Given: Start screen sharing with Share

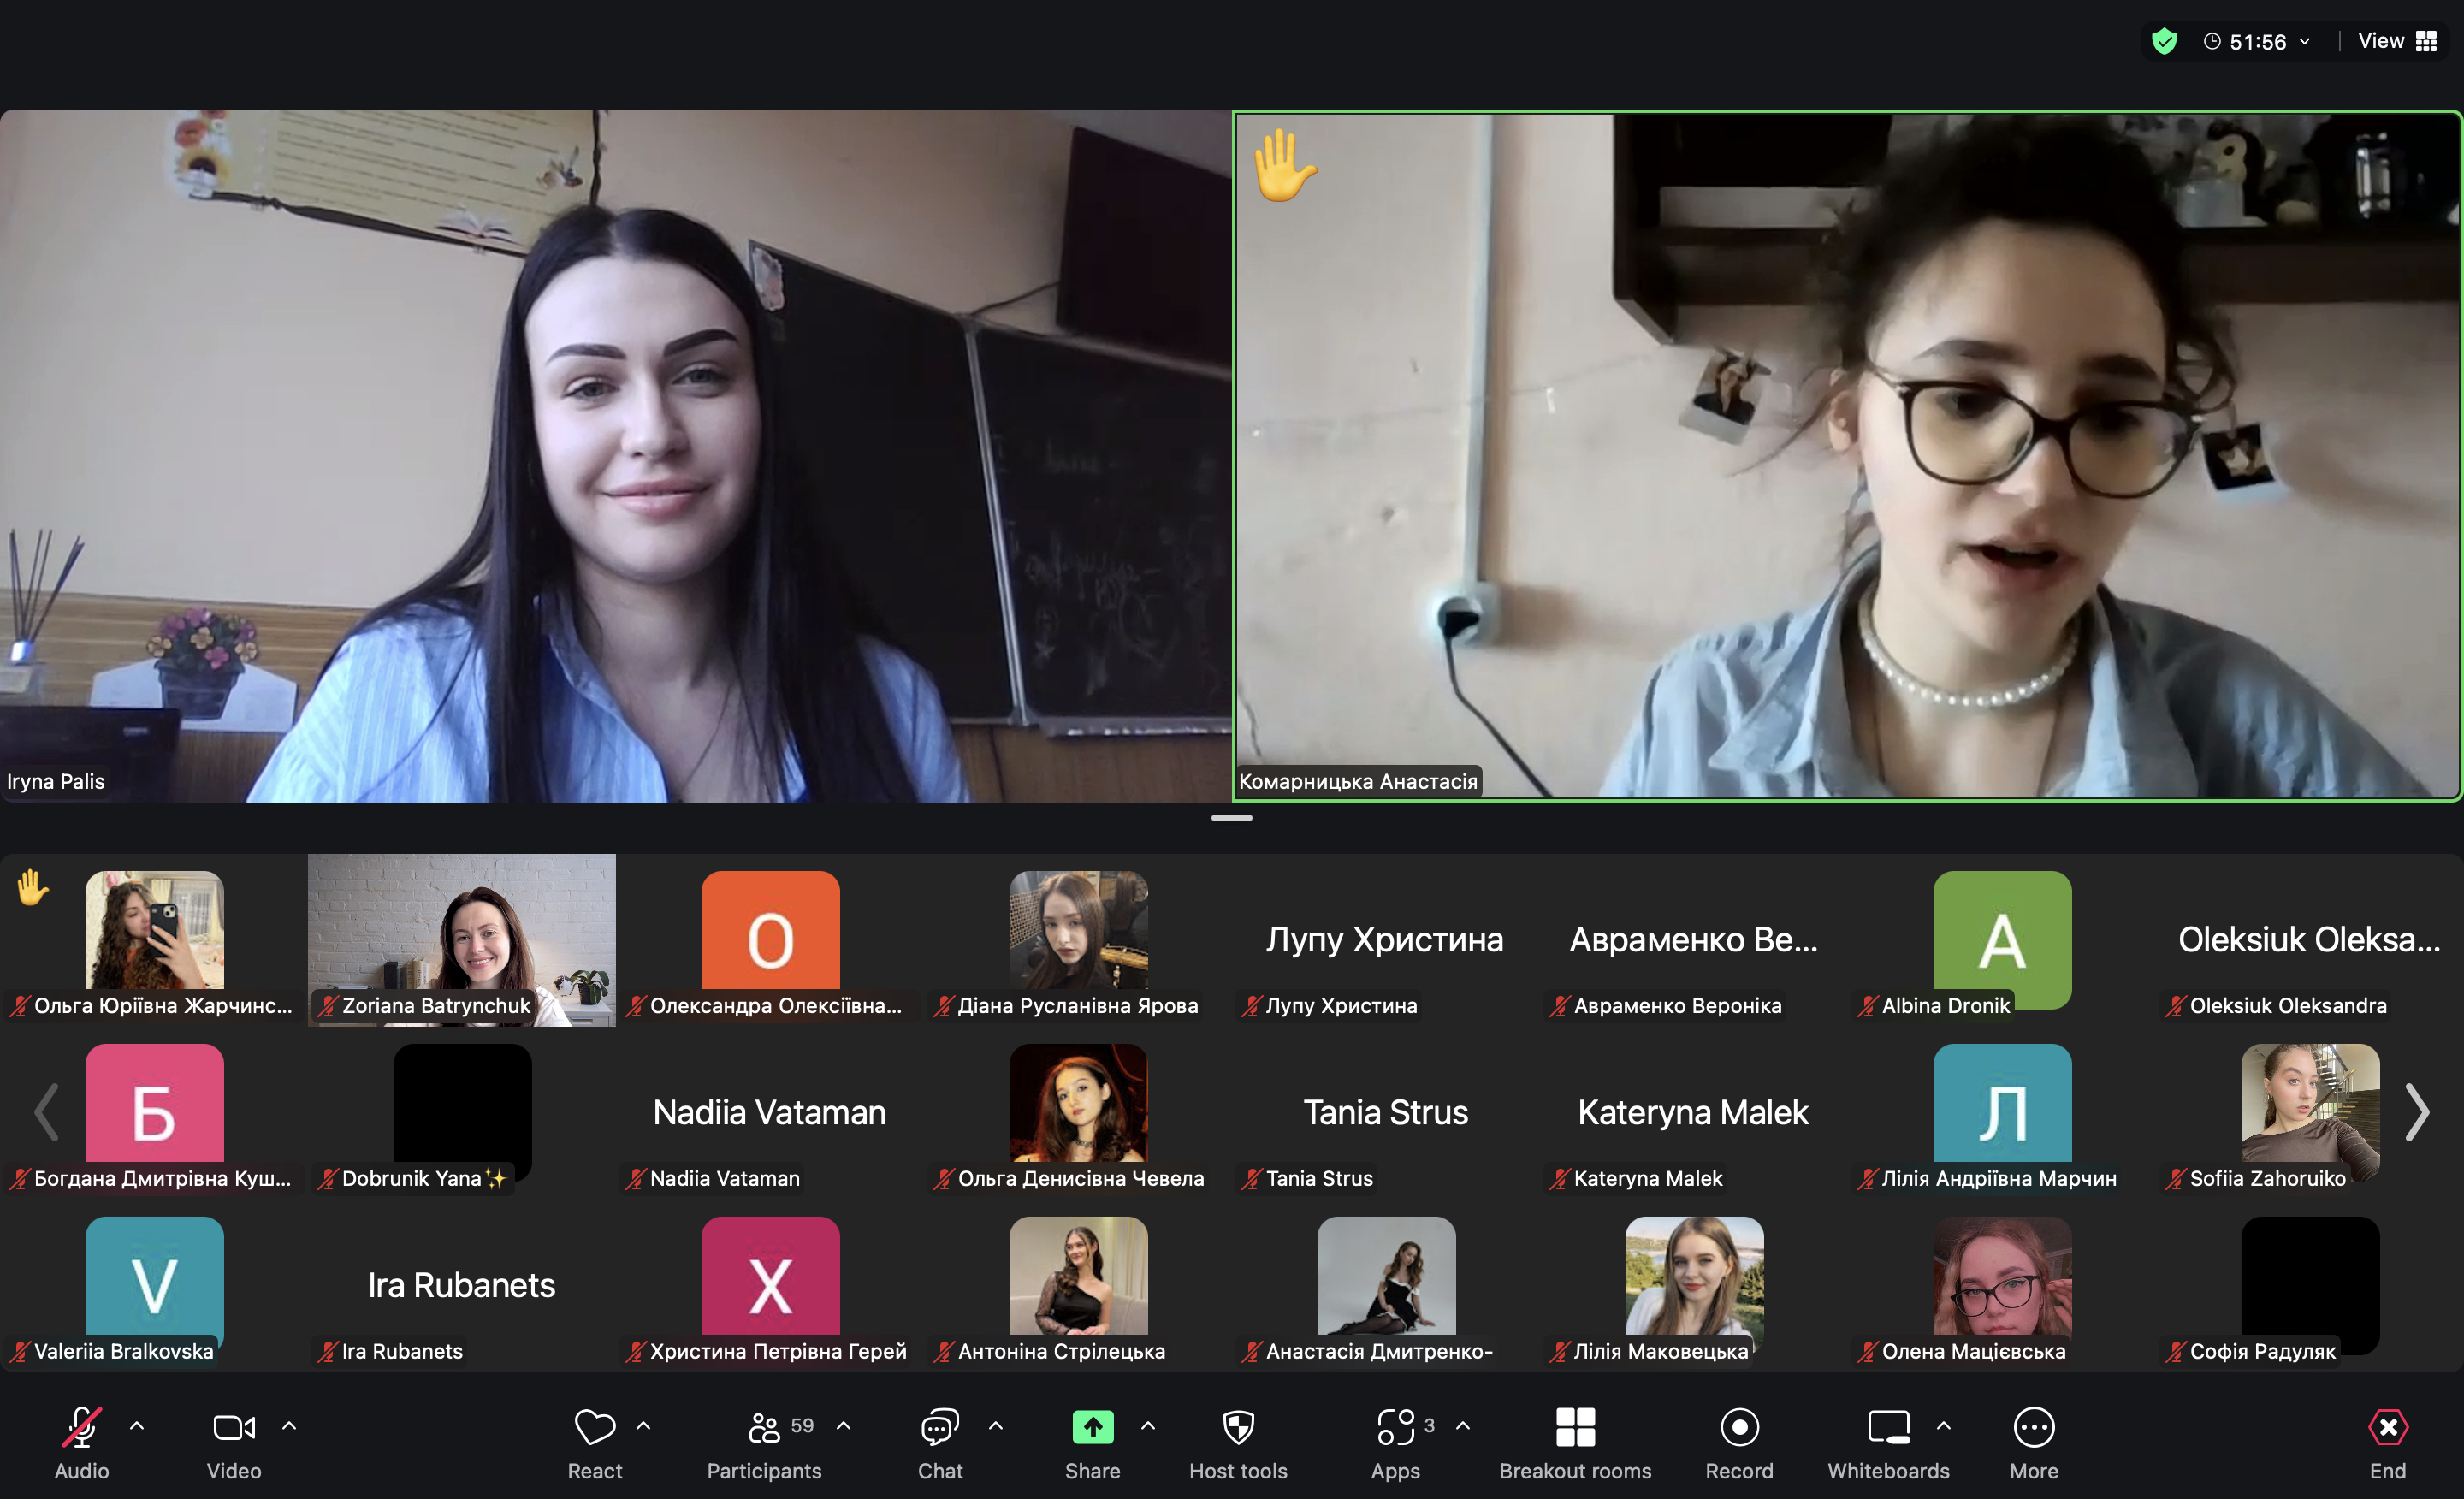Looking at the screenshot, I should pyautogui.click(x=1092, y=1443).
